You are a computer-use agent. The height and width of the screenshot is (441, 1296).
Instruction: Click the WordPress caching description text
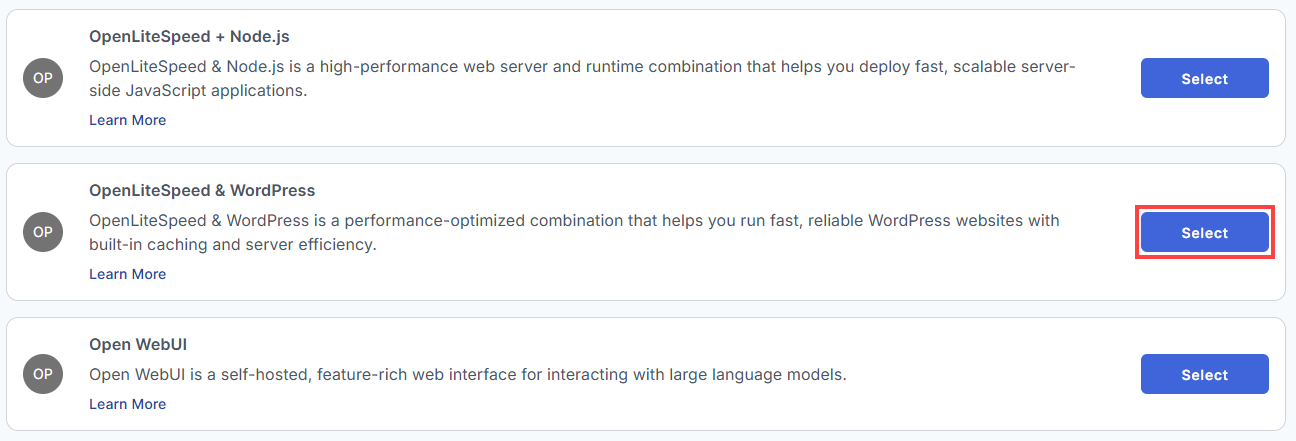574,232
